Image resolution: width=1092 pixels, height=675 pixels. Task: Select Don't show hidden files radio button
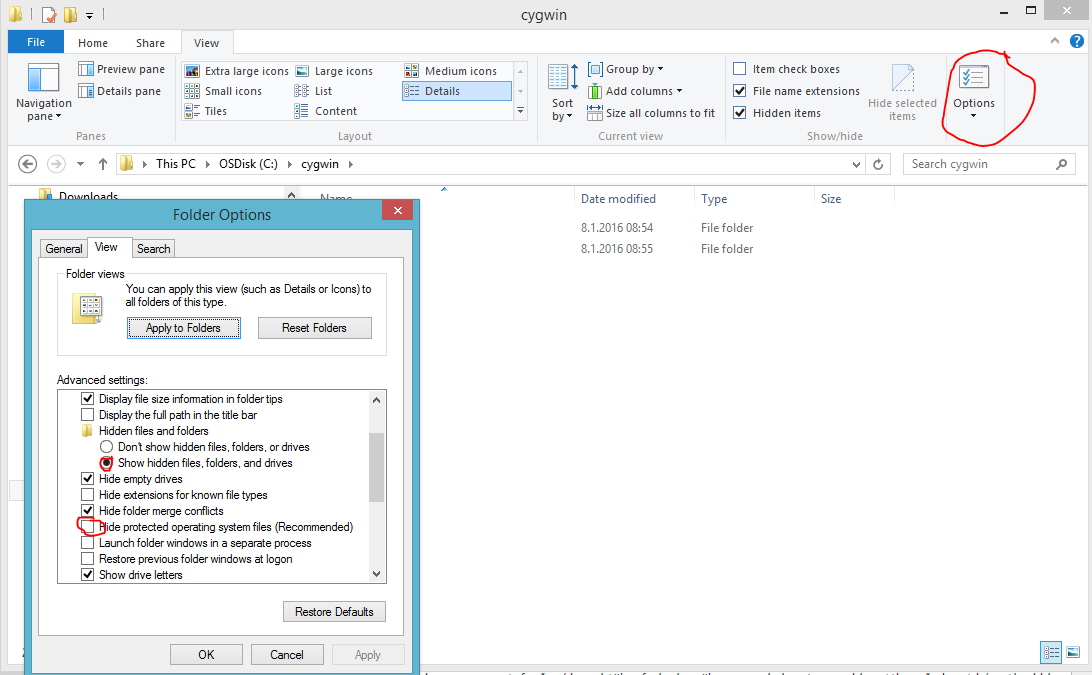click(x=107, y=447)
